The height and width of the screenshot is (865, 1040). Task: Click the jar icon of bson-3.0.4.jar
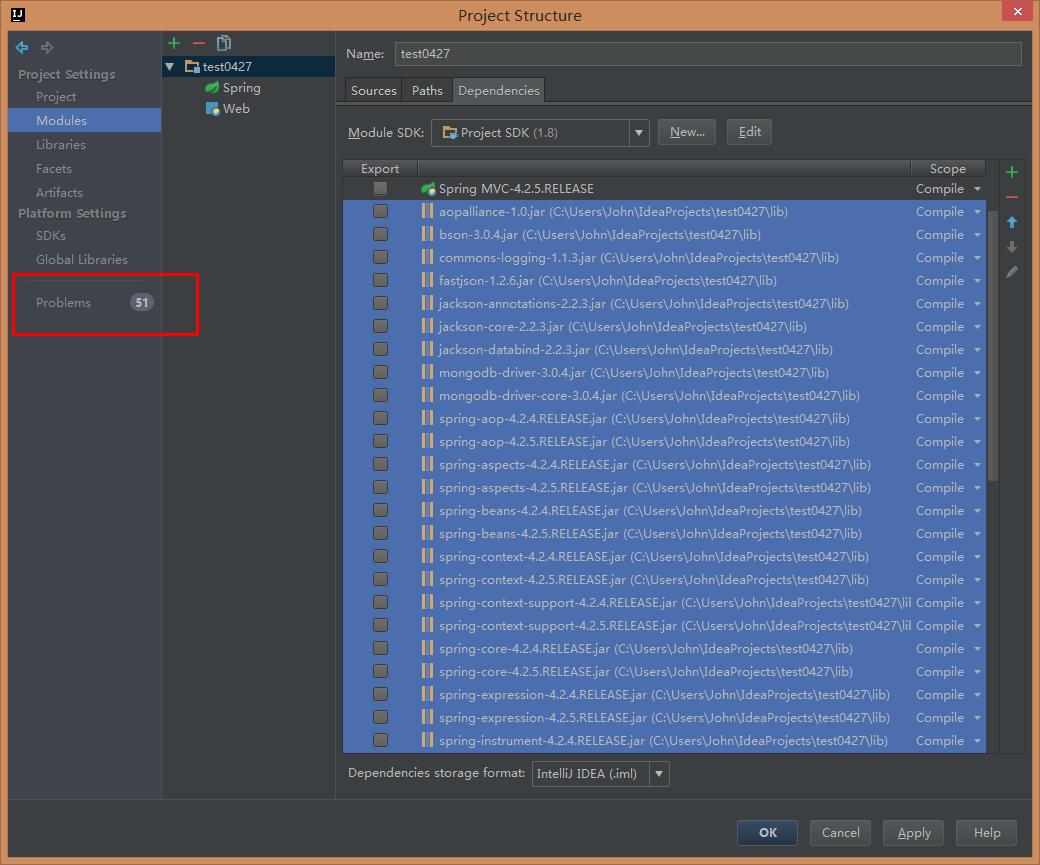point(428,234)
